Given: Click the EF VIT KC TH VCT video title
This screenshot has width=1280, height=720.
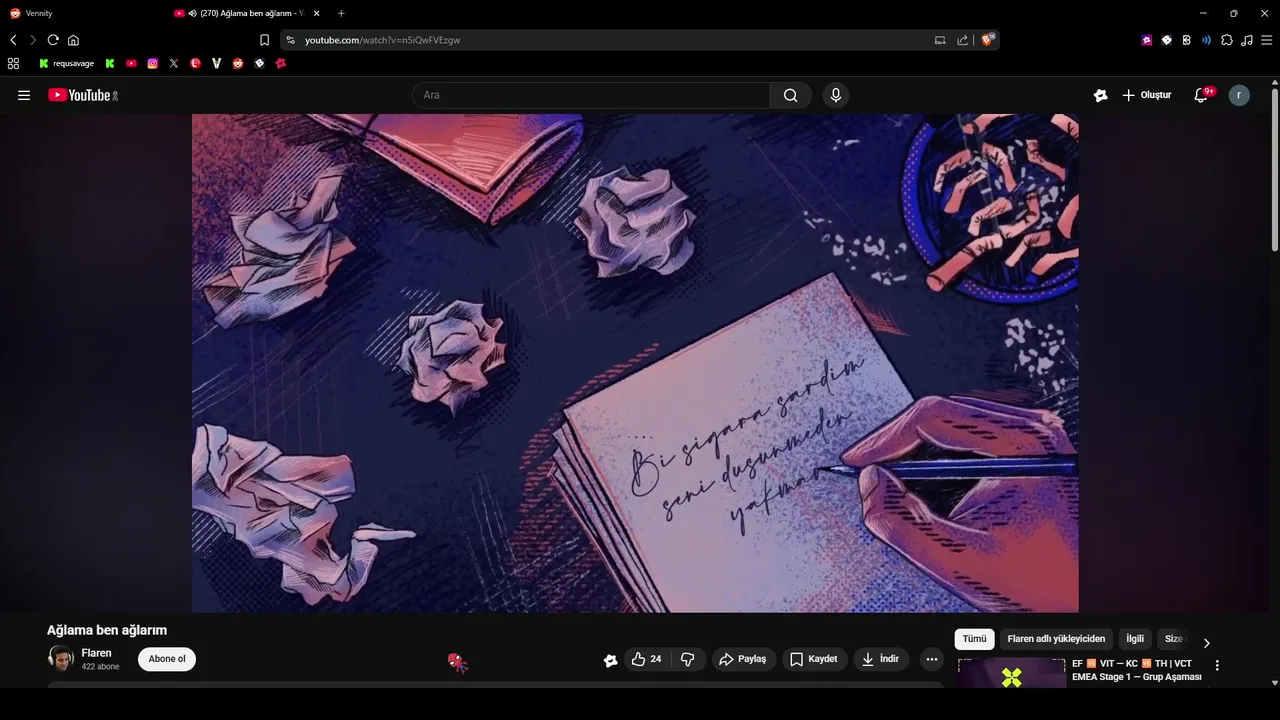Looking at the screenshot, I should (1136, 670).
